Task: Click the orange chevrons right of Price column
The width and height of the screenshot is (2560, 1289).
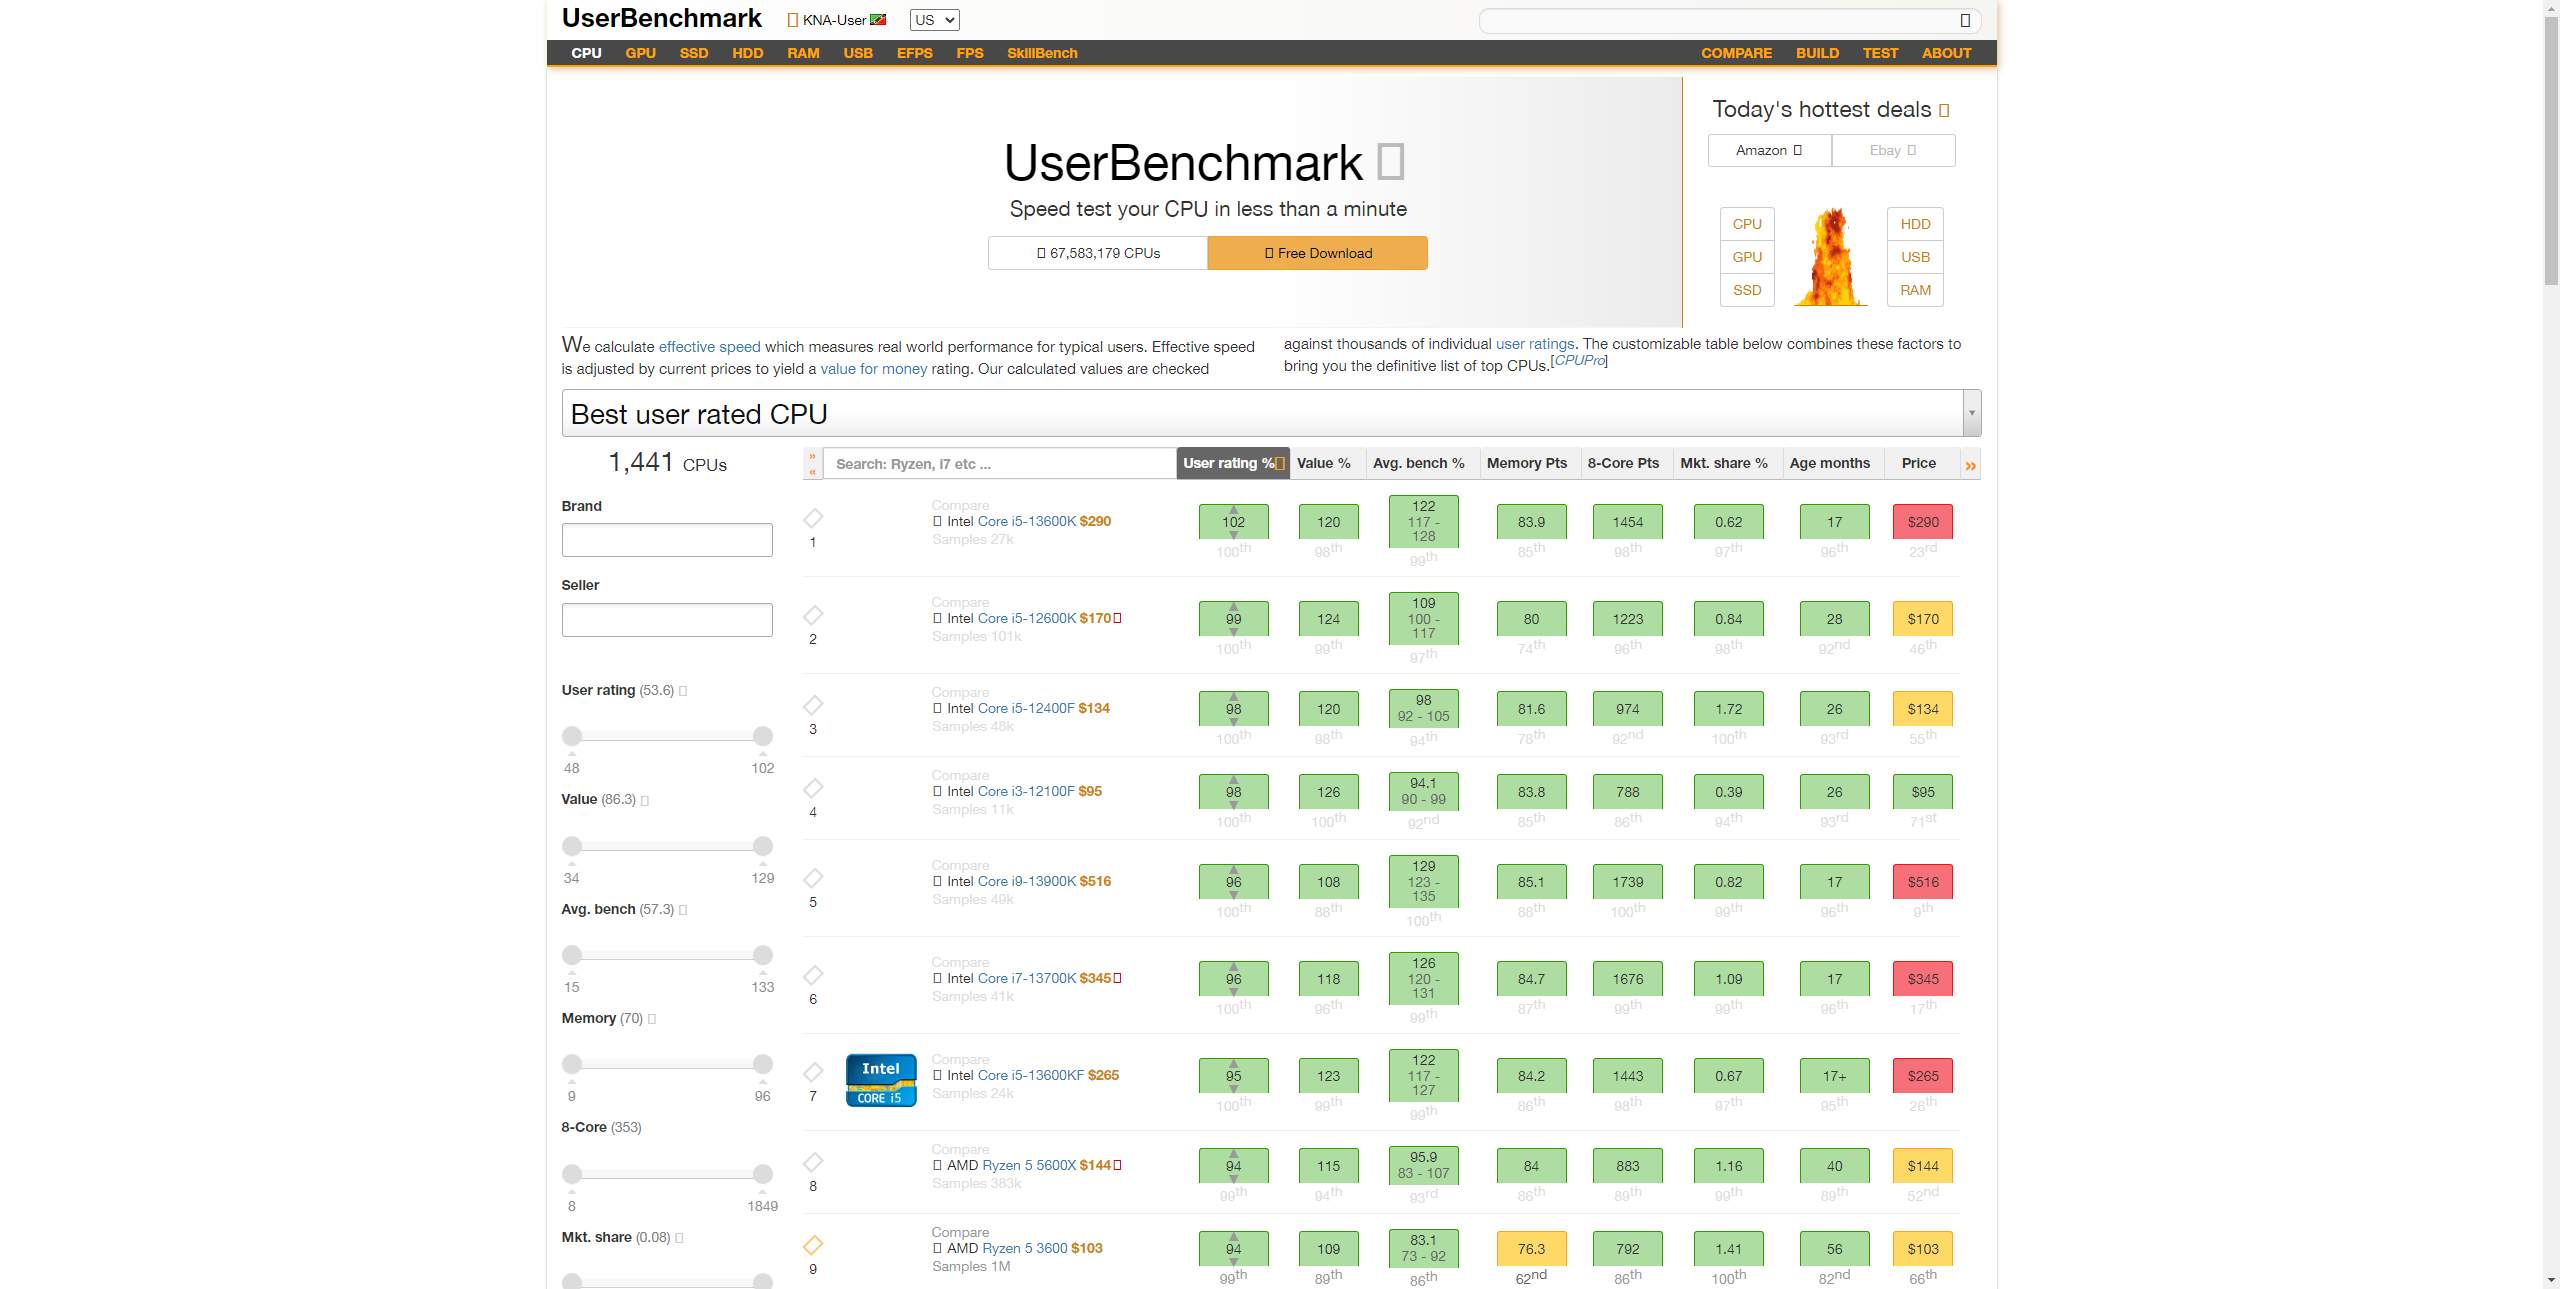Action: pyautogui.click(x=1970, y=465)
